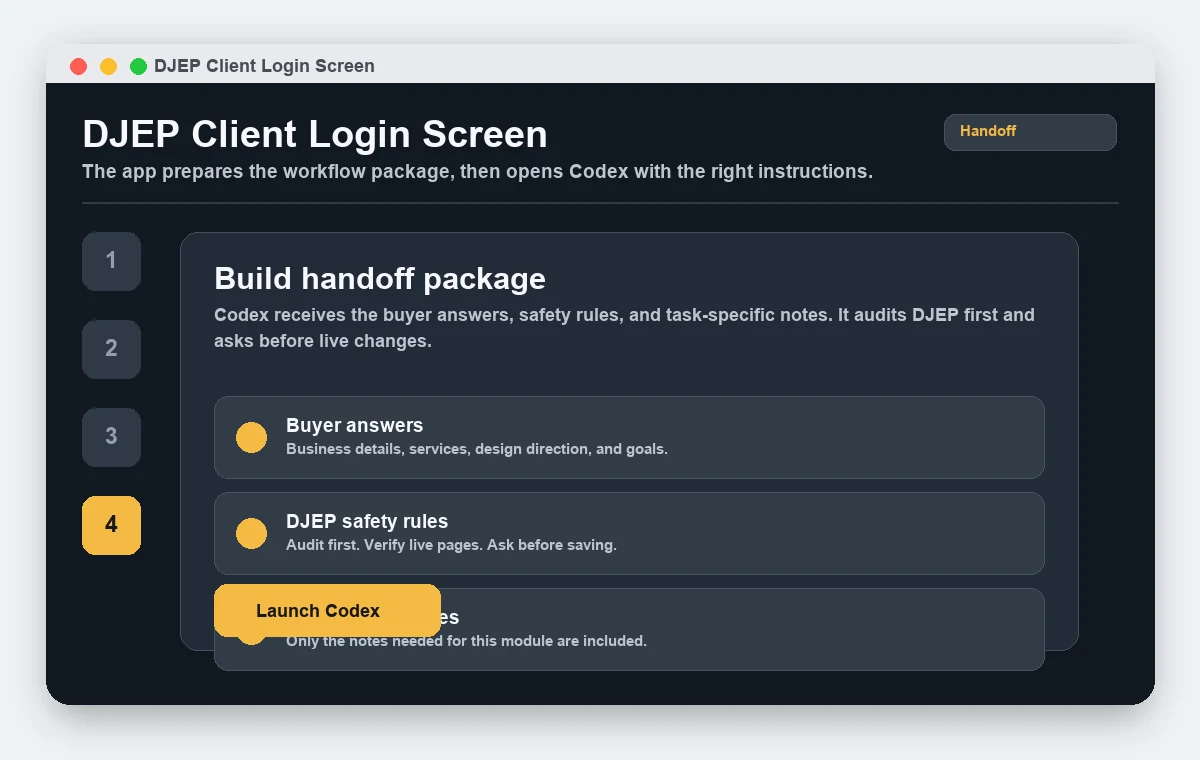Go to step 3 in sidebar
The image size is (1200, 760).
[111, 437]
